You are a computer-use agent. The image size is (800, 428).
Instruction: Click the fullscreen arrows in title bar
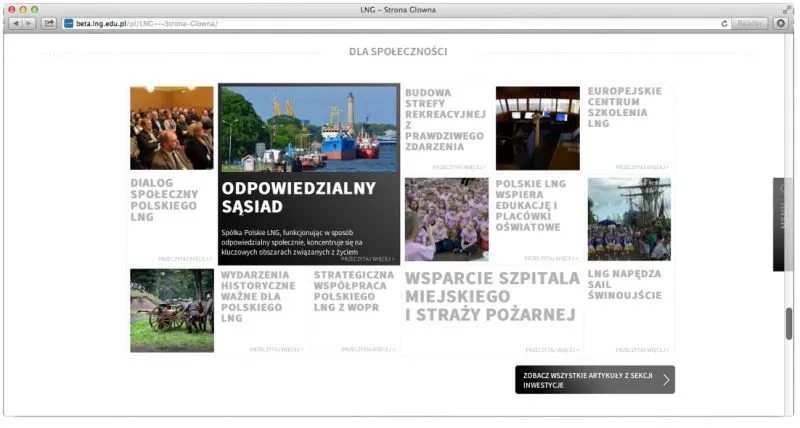787,8
